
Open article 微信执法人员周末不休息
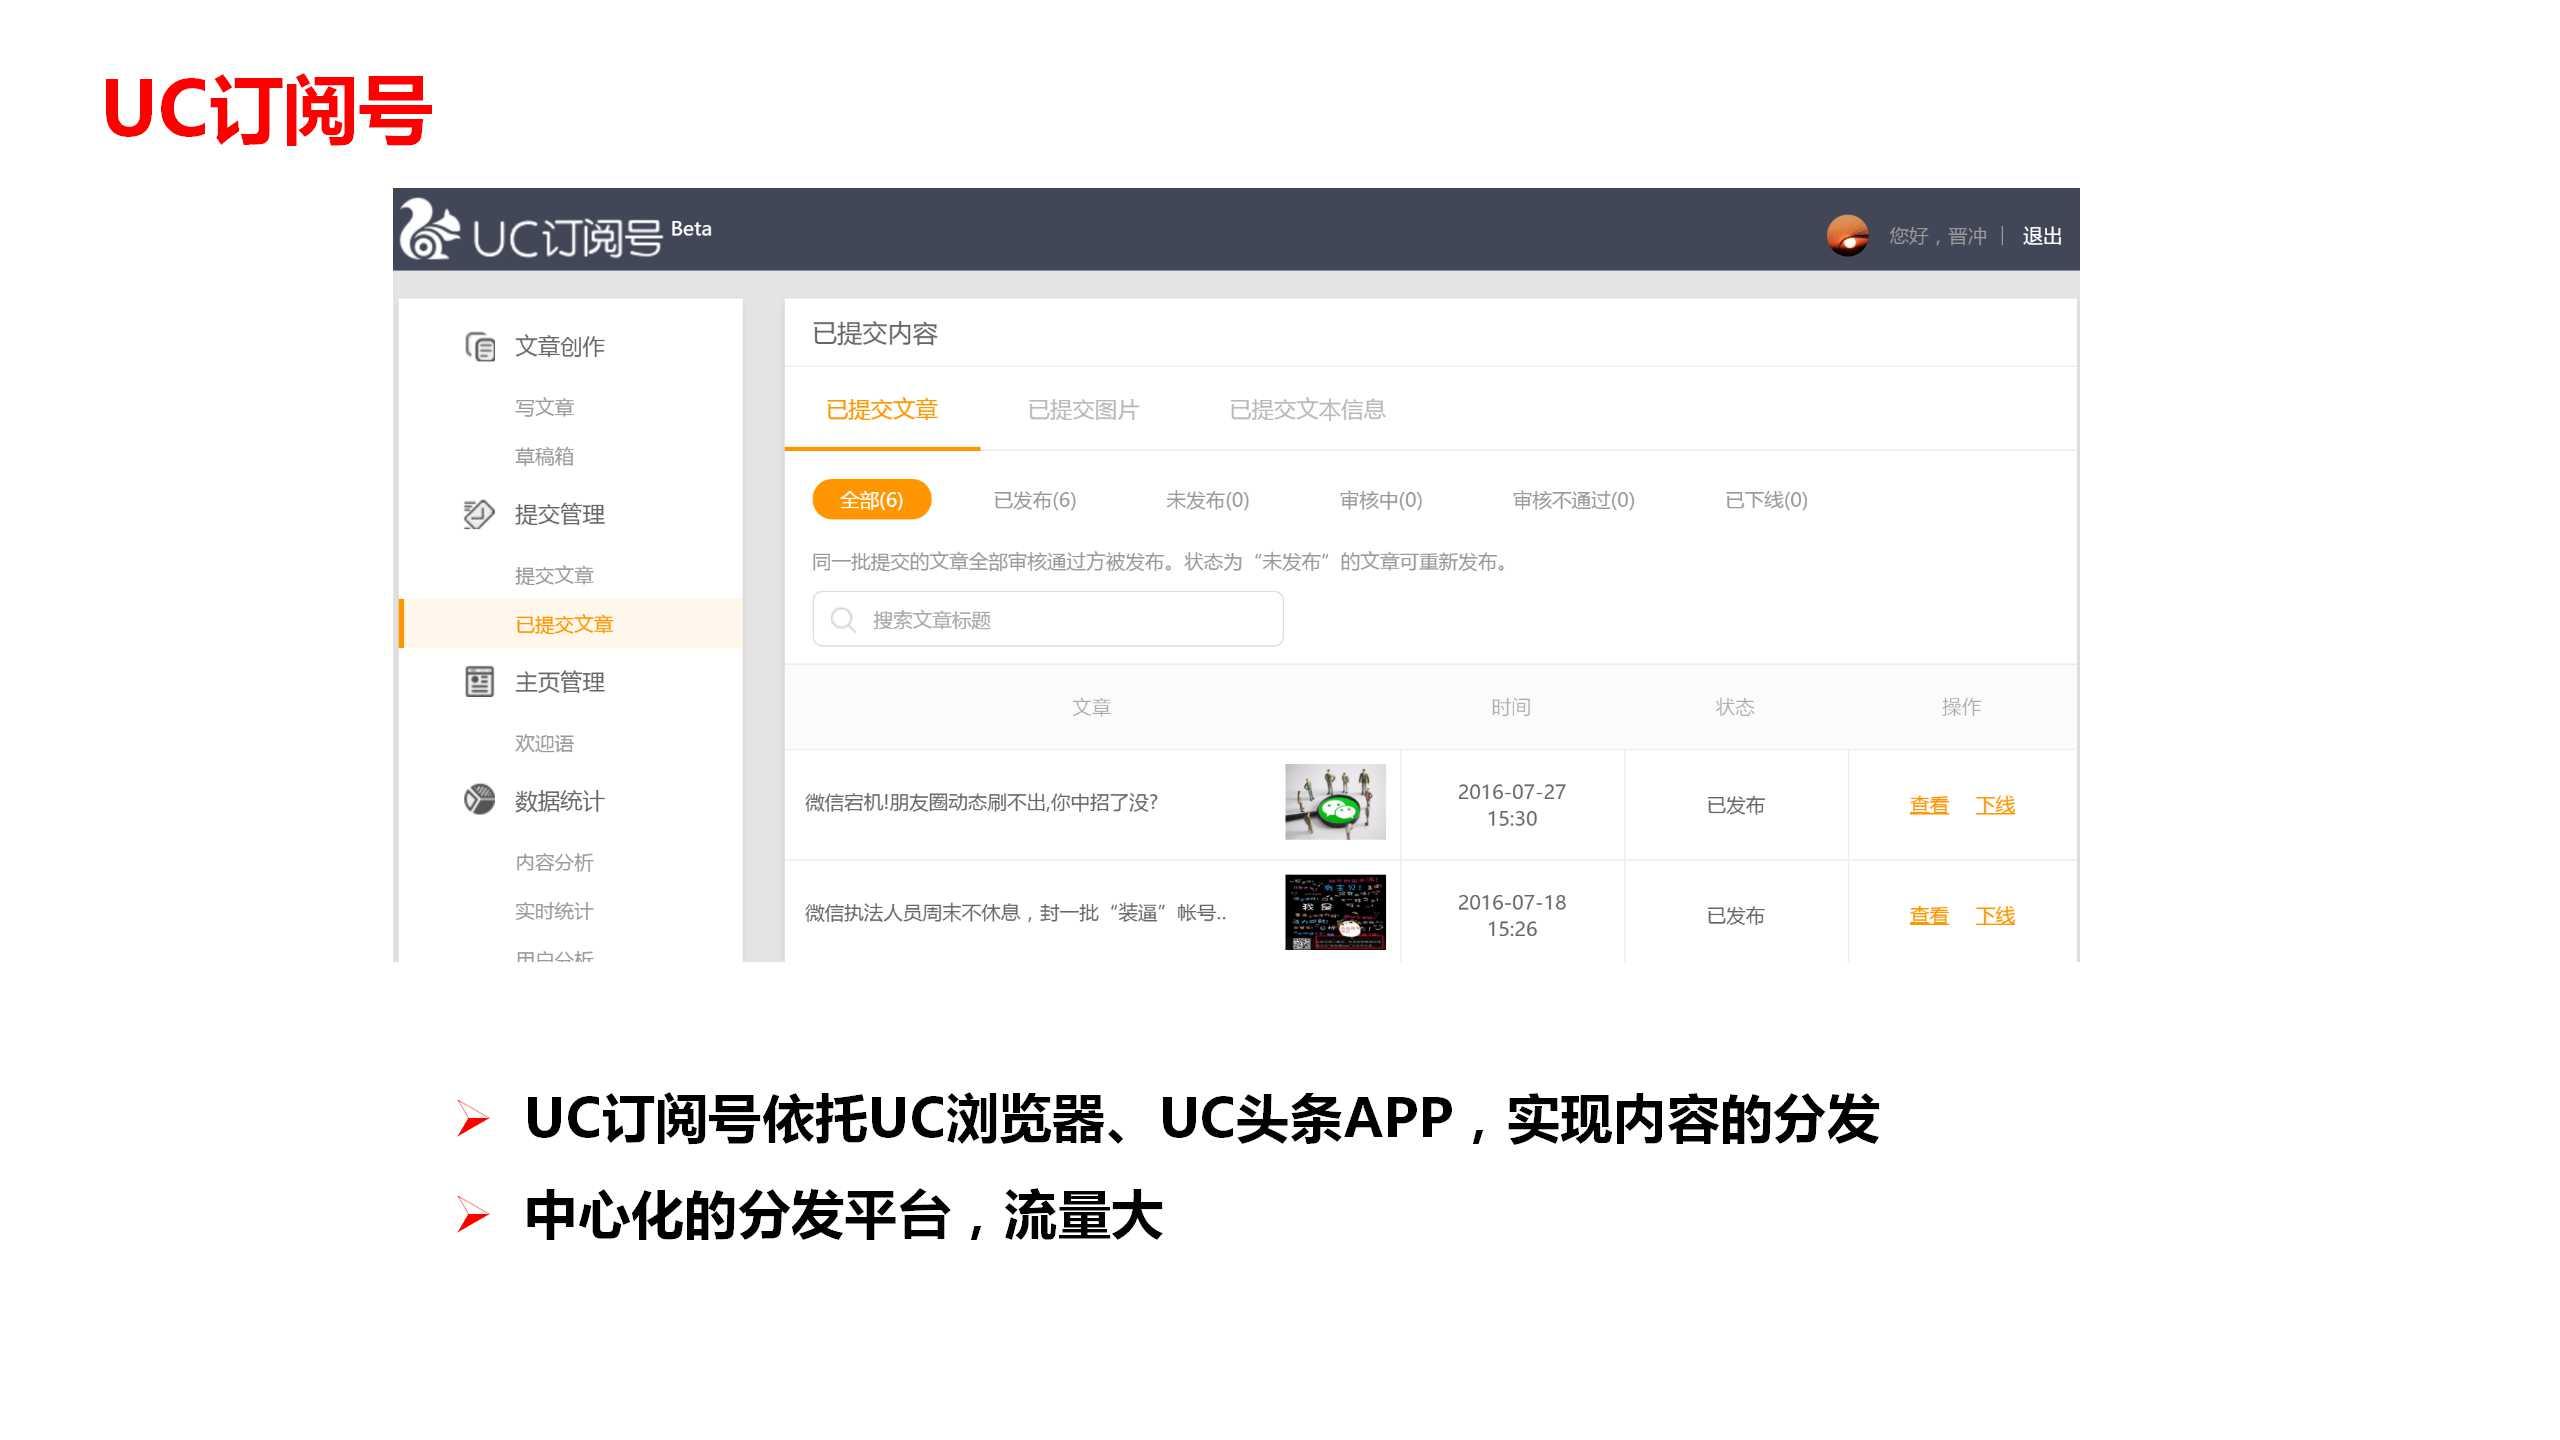pos(1015,913)
